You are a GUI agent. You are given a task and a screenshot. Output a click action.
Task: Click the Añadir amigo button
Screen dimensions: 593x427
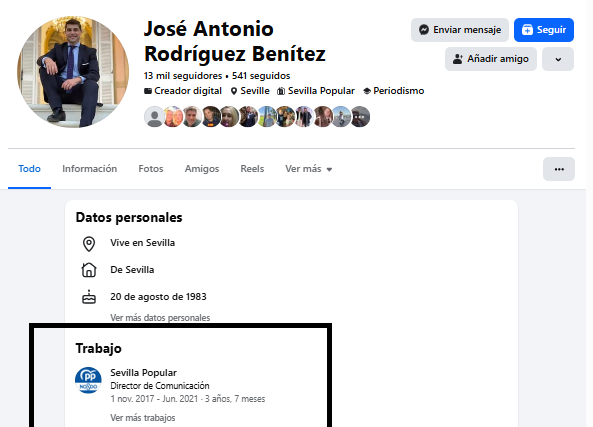491,59
